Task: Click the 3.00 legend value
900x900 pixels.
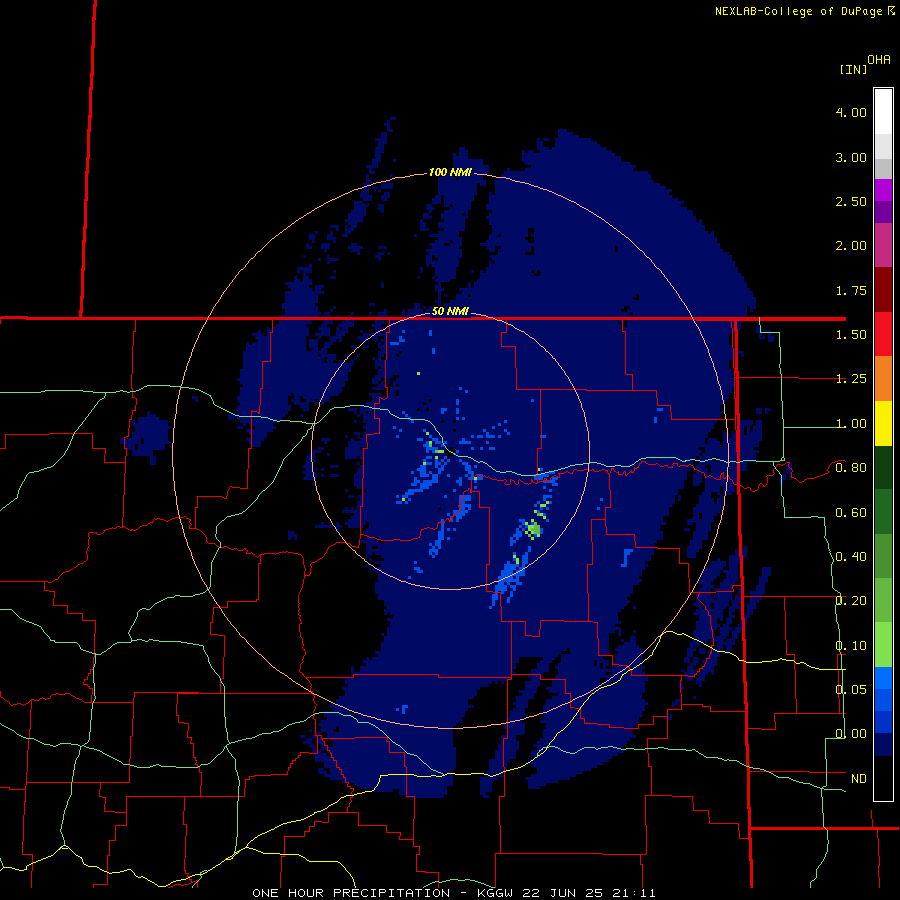Action: point(851,157)
